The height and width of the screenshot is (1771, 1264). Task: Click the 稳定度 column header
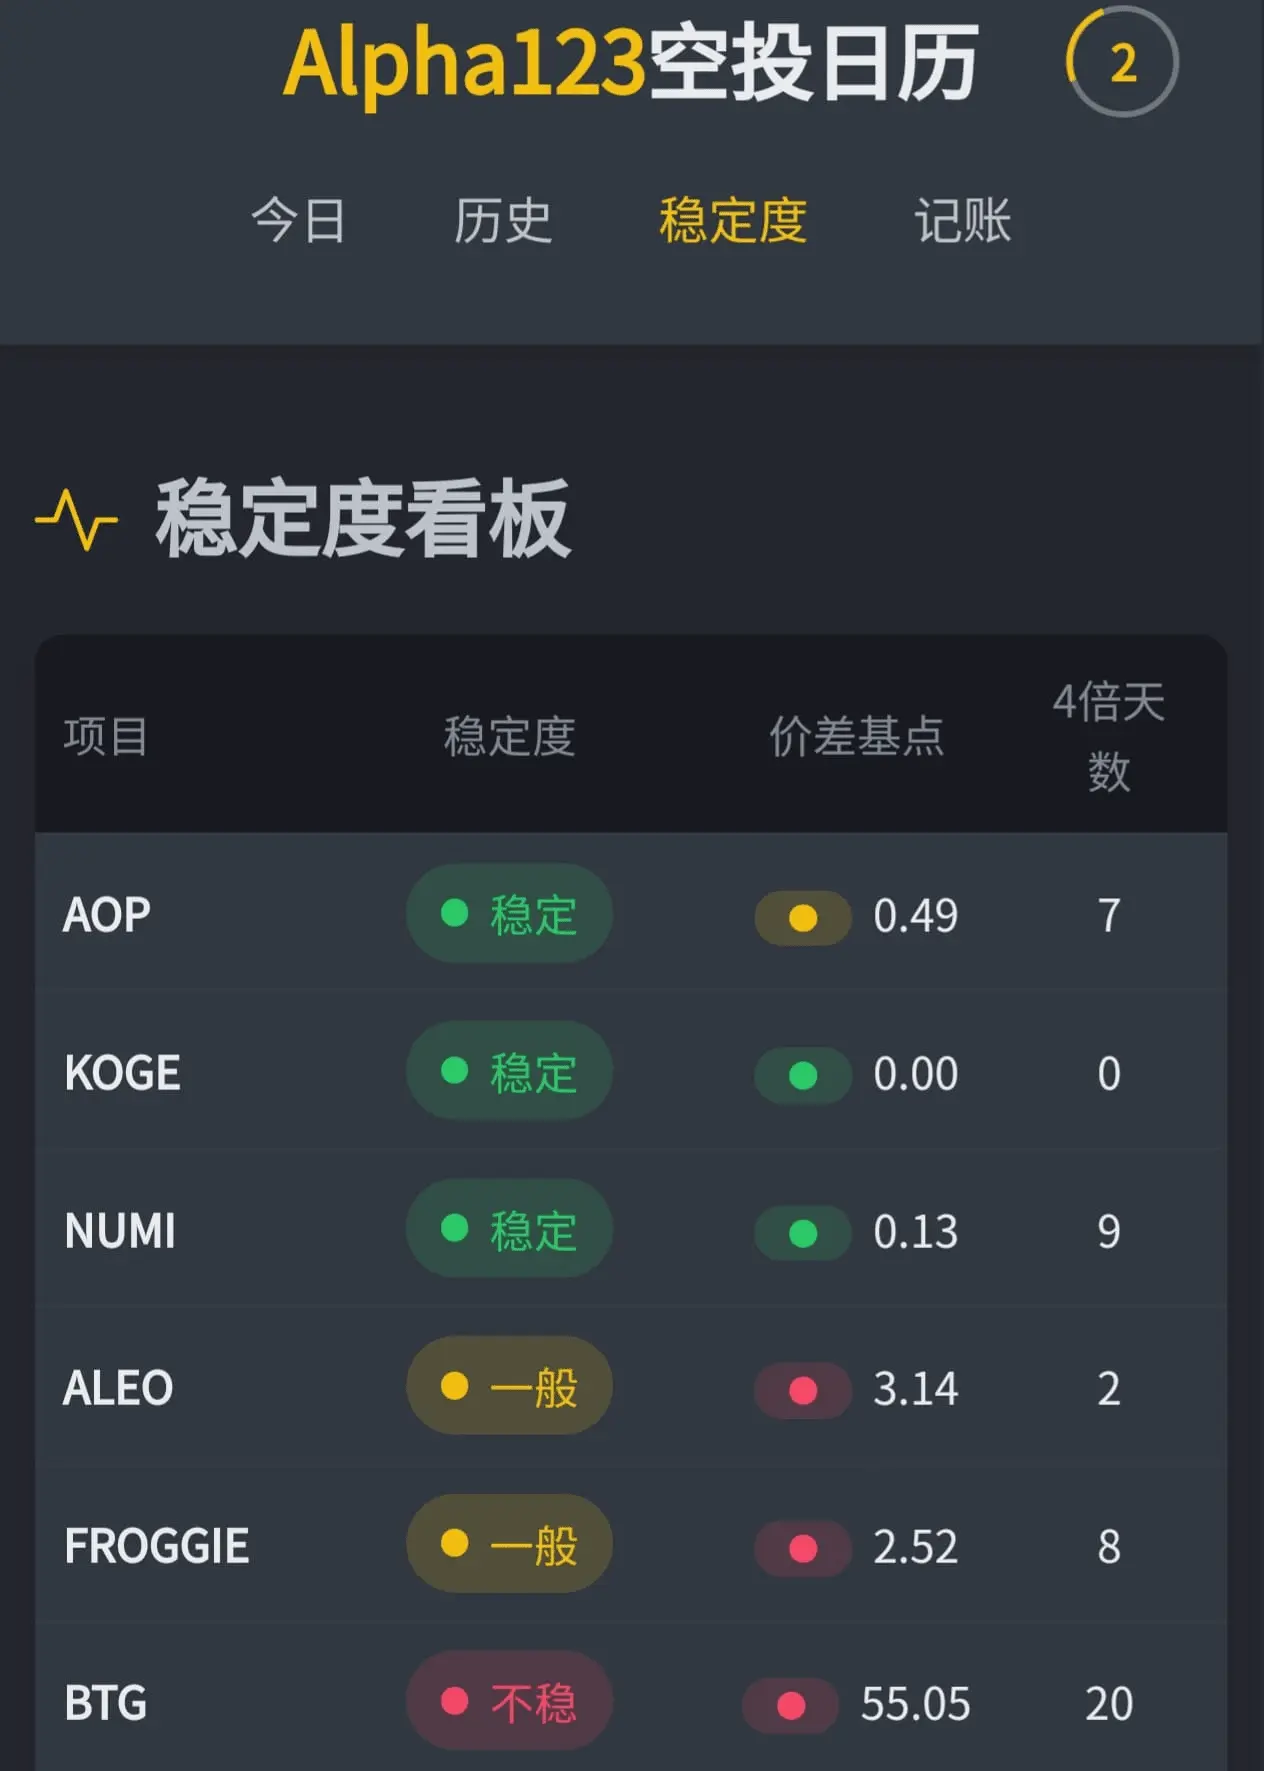click(509, 737)
